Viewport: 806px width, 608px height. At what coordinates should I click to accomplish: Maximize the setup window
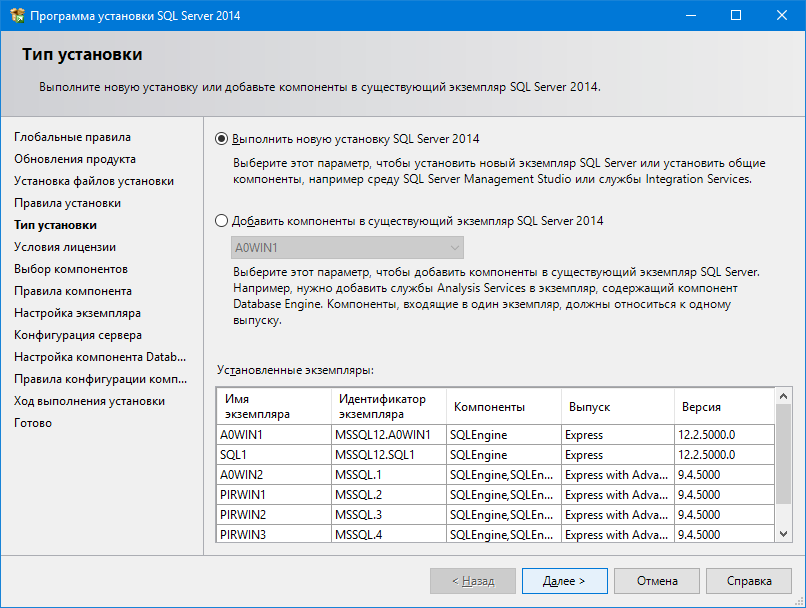tap(736, 16)
